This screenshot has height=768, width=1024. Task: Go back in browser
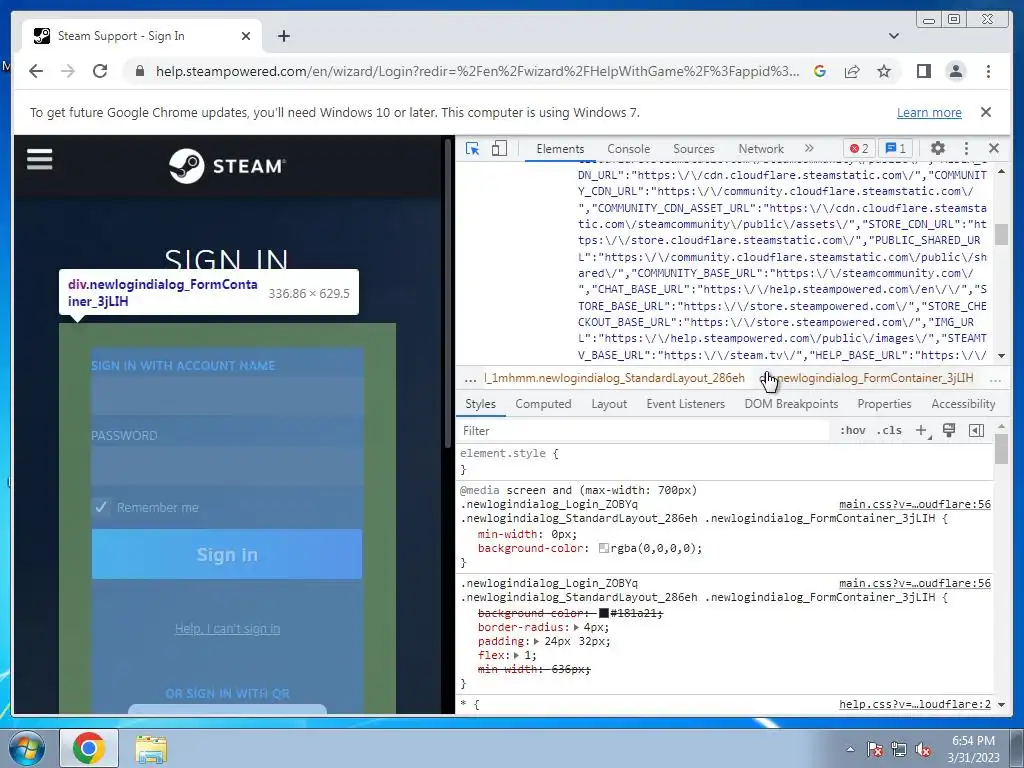pyautogui.click(x=36, y=71)
